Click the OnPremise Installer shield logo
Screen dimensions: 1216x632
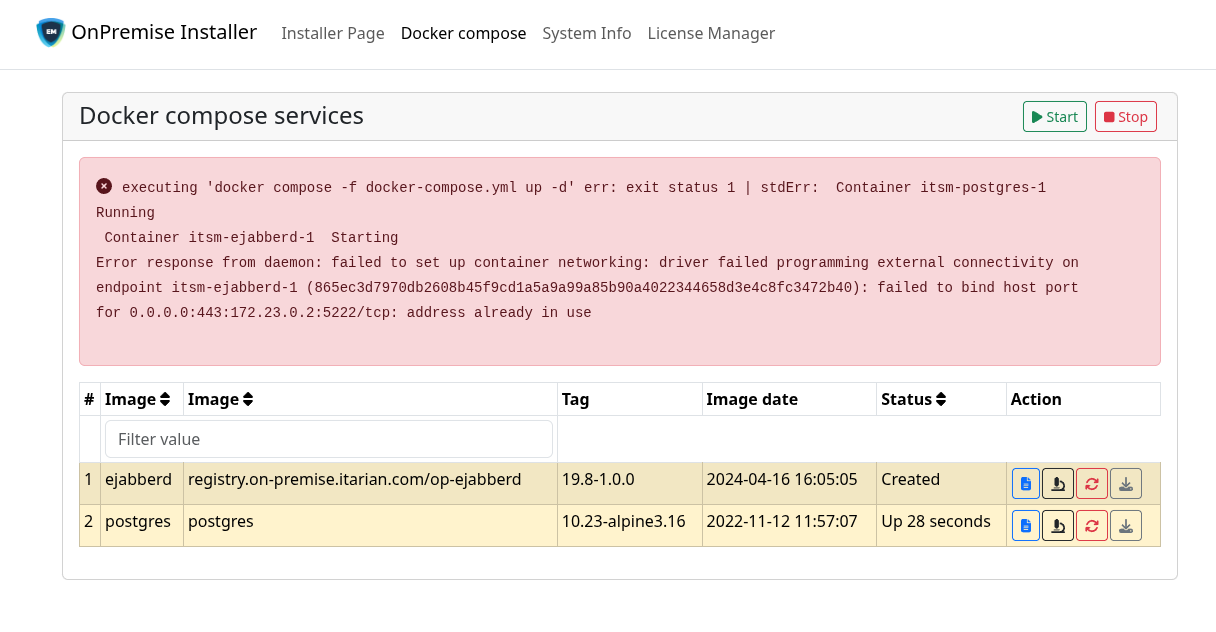pos(50,33)
